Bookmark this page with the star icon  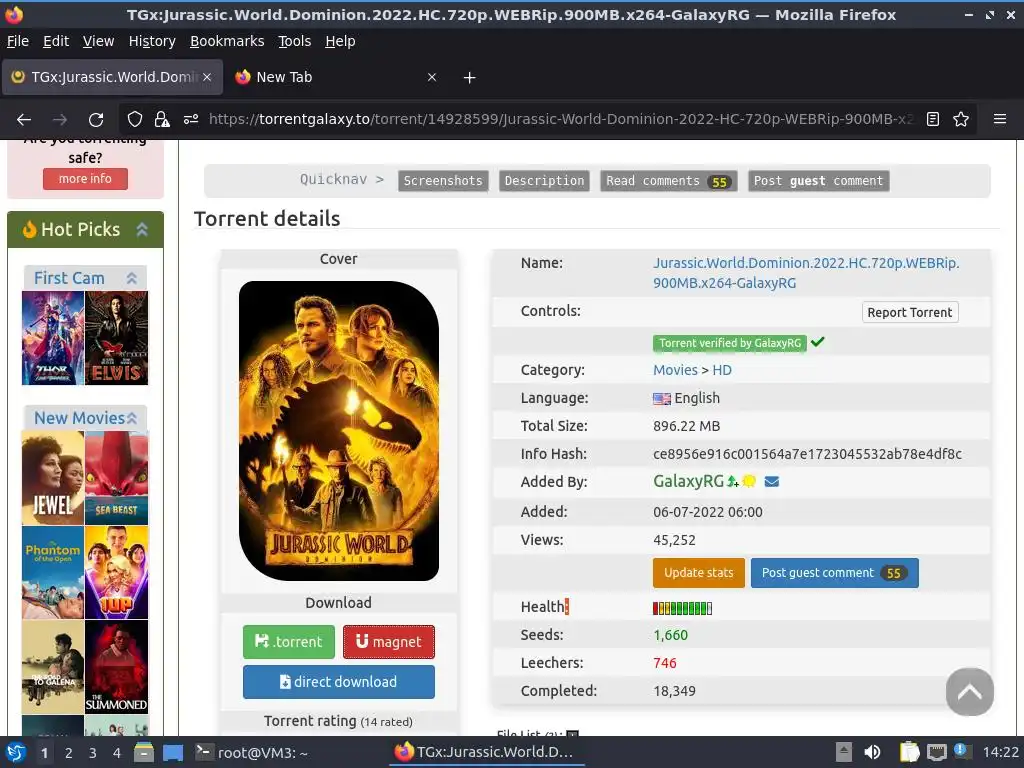(961, 120)
